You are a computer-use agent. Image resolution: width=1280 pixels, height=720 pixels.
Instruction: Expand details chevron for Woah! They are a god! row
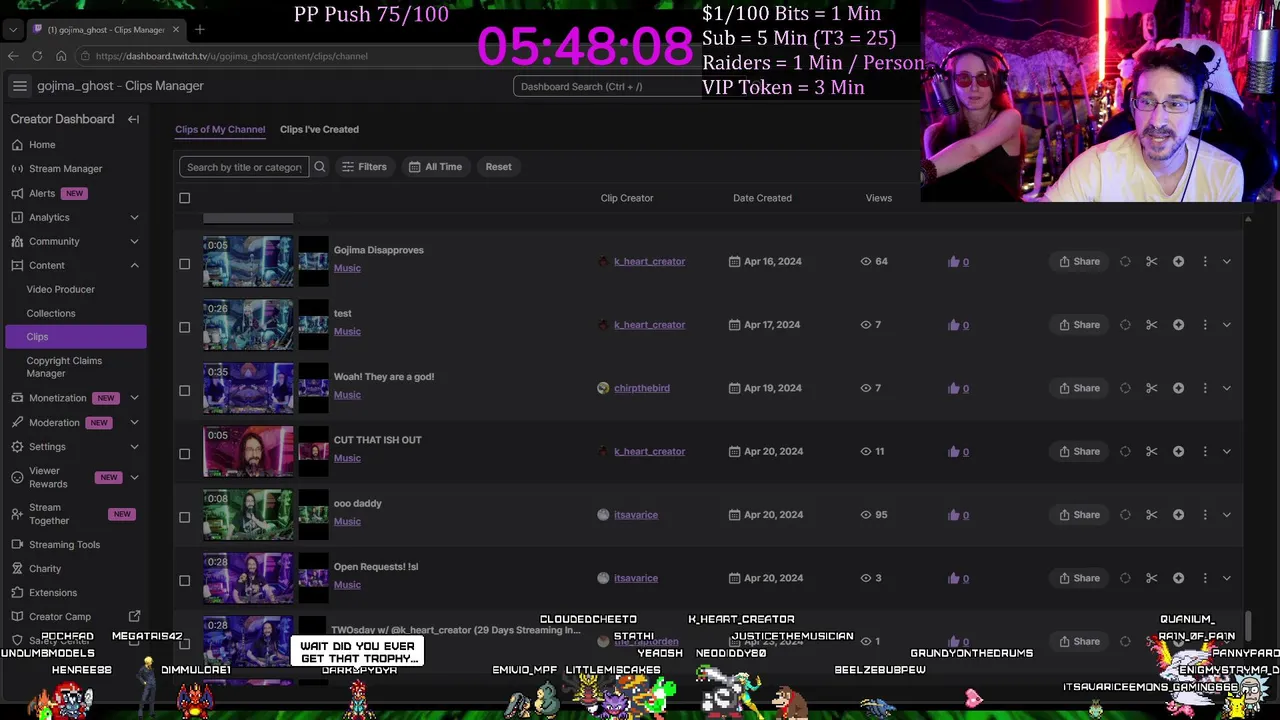tap(1227, 388)
